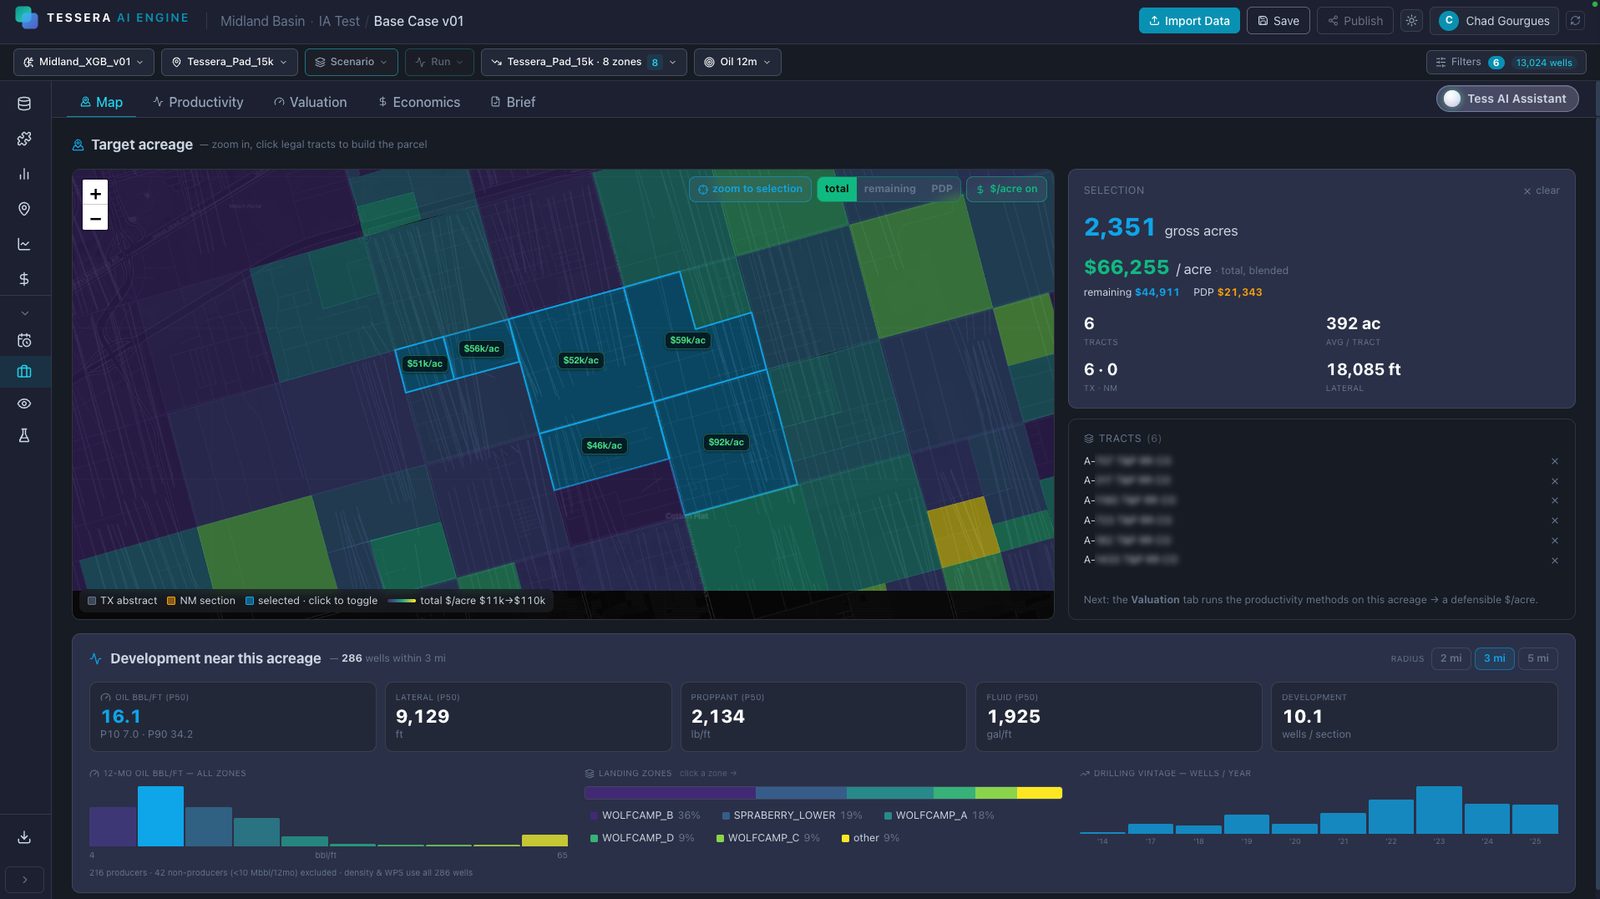Toggle the $46k/ac tract on map
The width and height of the screenshot is (1600, 899).
(604, 446)
